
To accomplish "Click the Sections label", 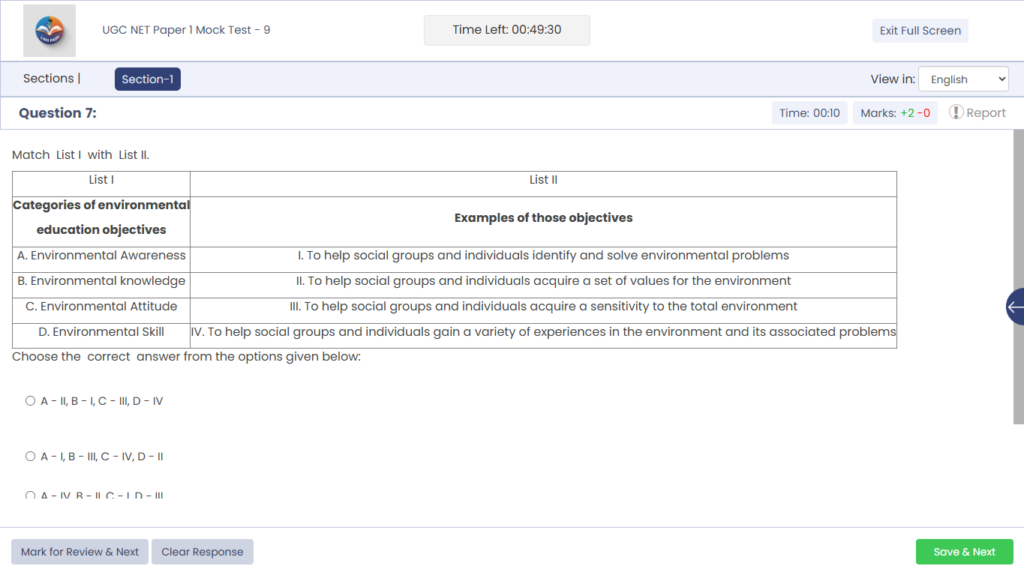I will 51,79.
